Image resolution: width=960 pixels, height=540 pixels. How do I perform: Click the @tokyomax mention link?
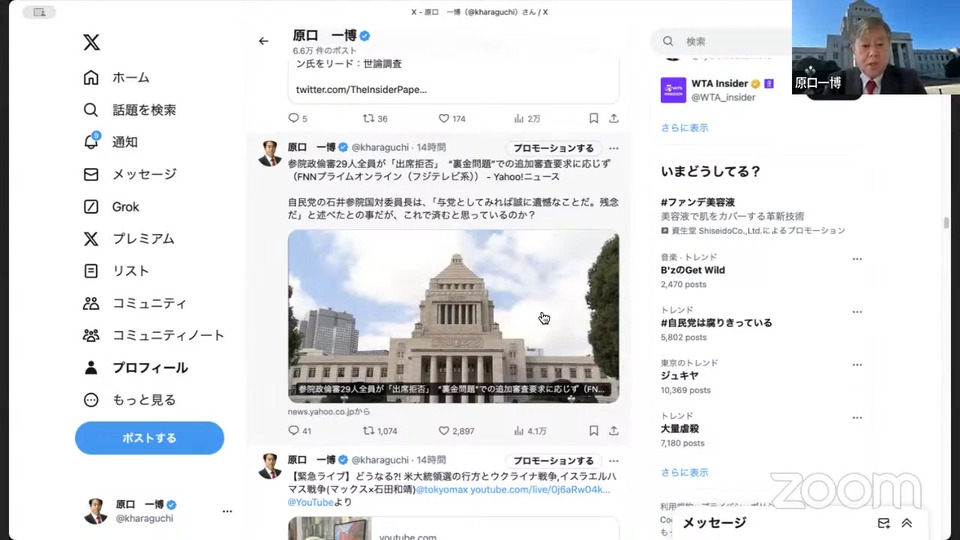(x=441, y=490)
